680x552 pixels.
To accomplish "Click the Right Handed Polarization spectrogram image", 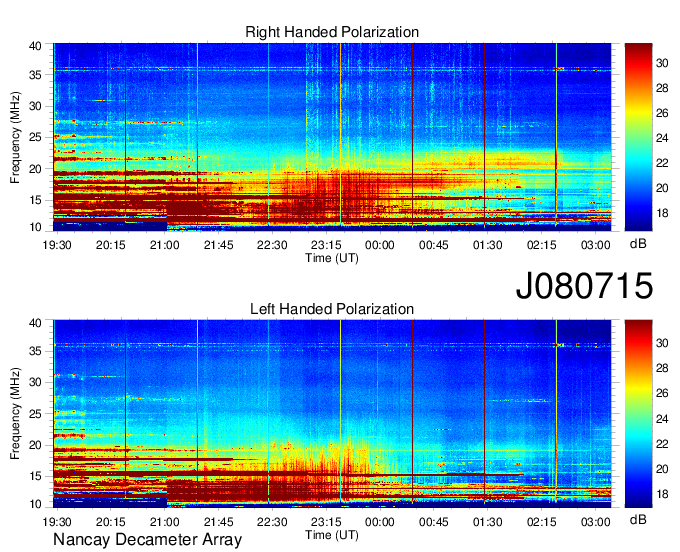I will click(x=332, y=137).
